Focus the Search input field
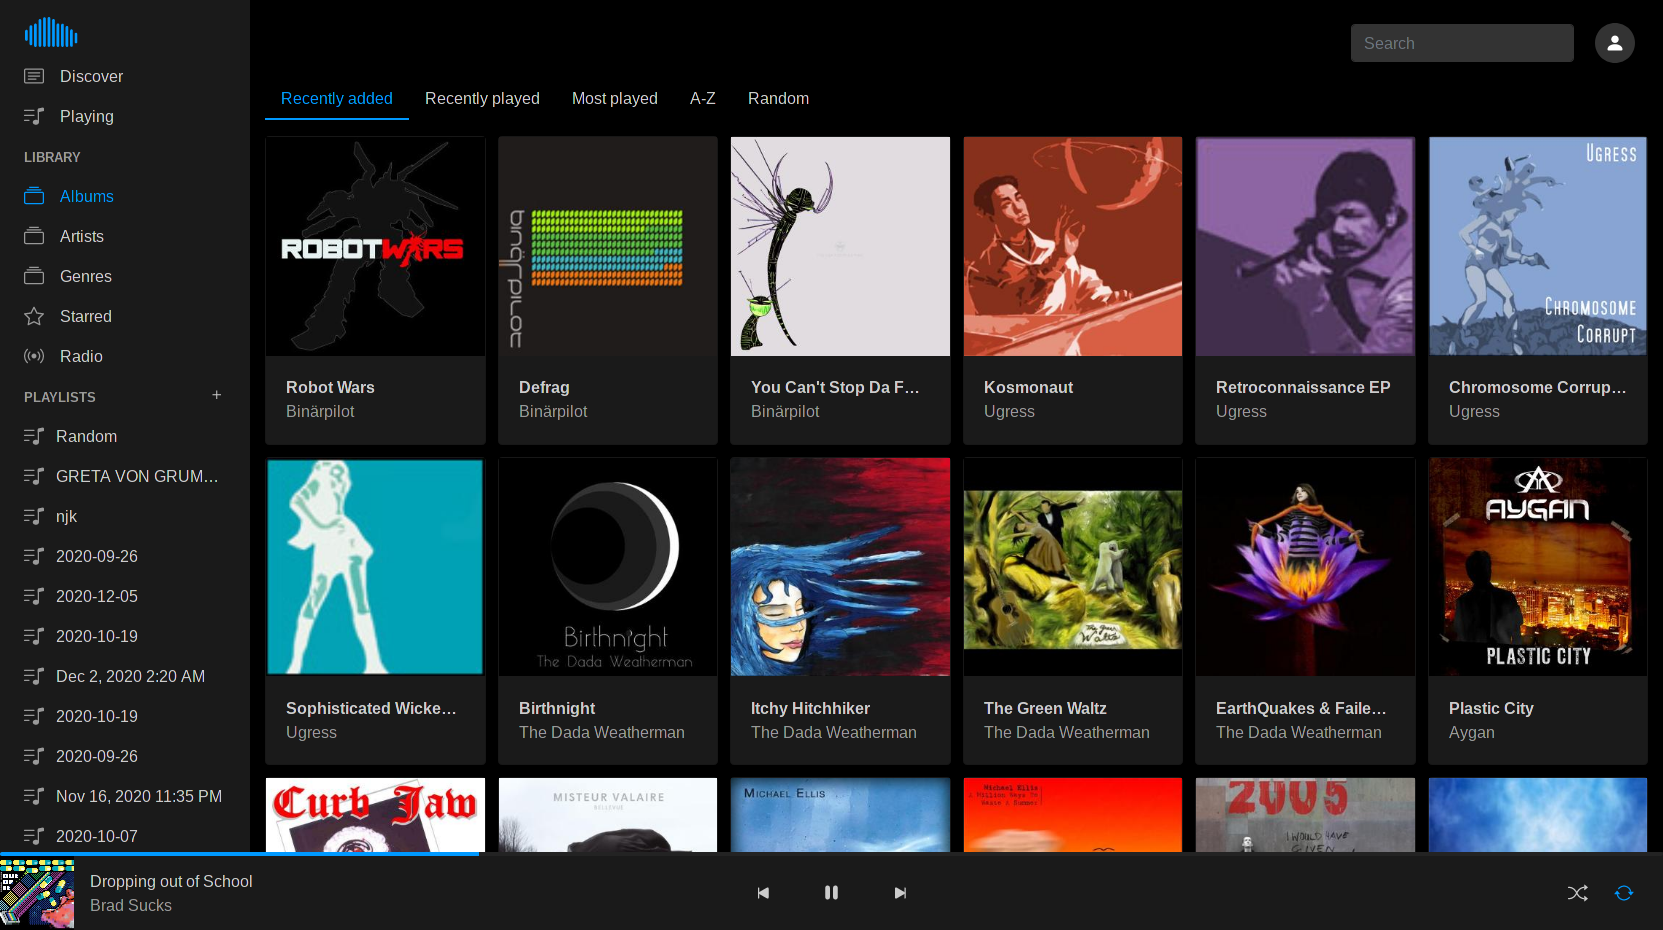Screen dimensions: 1663x930 click(x=1462, y=43)
